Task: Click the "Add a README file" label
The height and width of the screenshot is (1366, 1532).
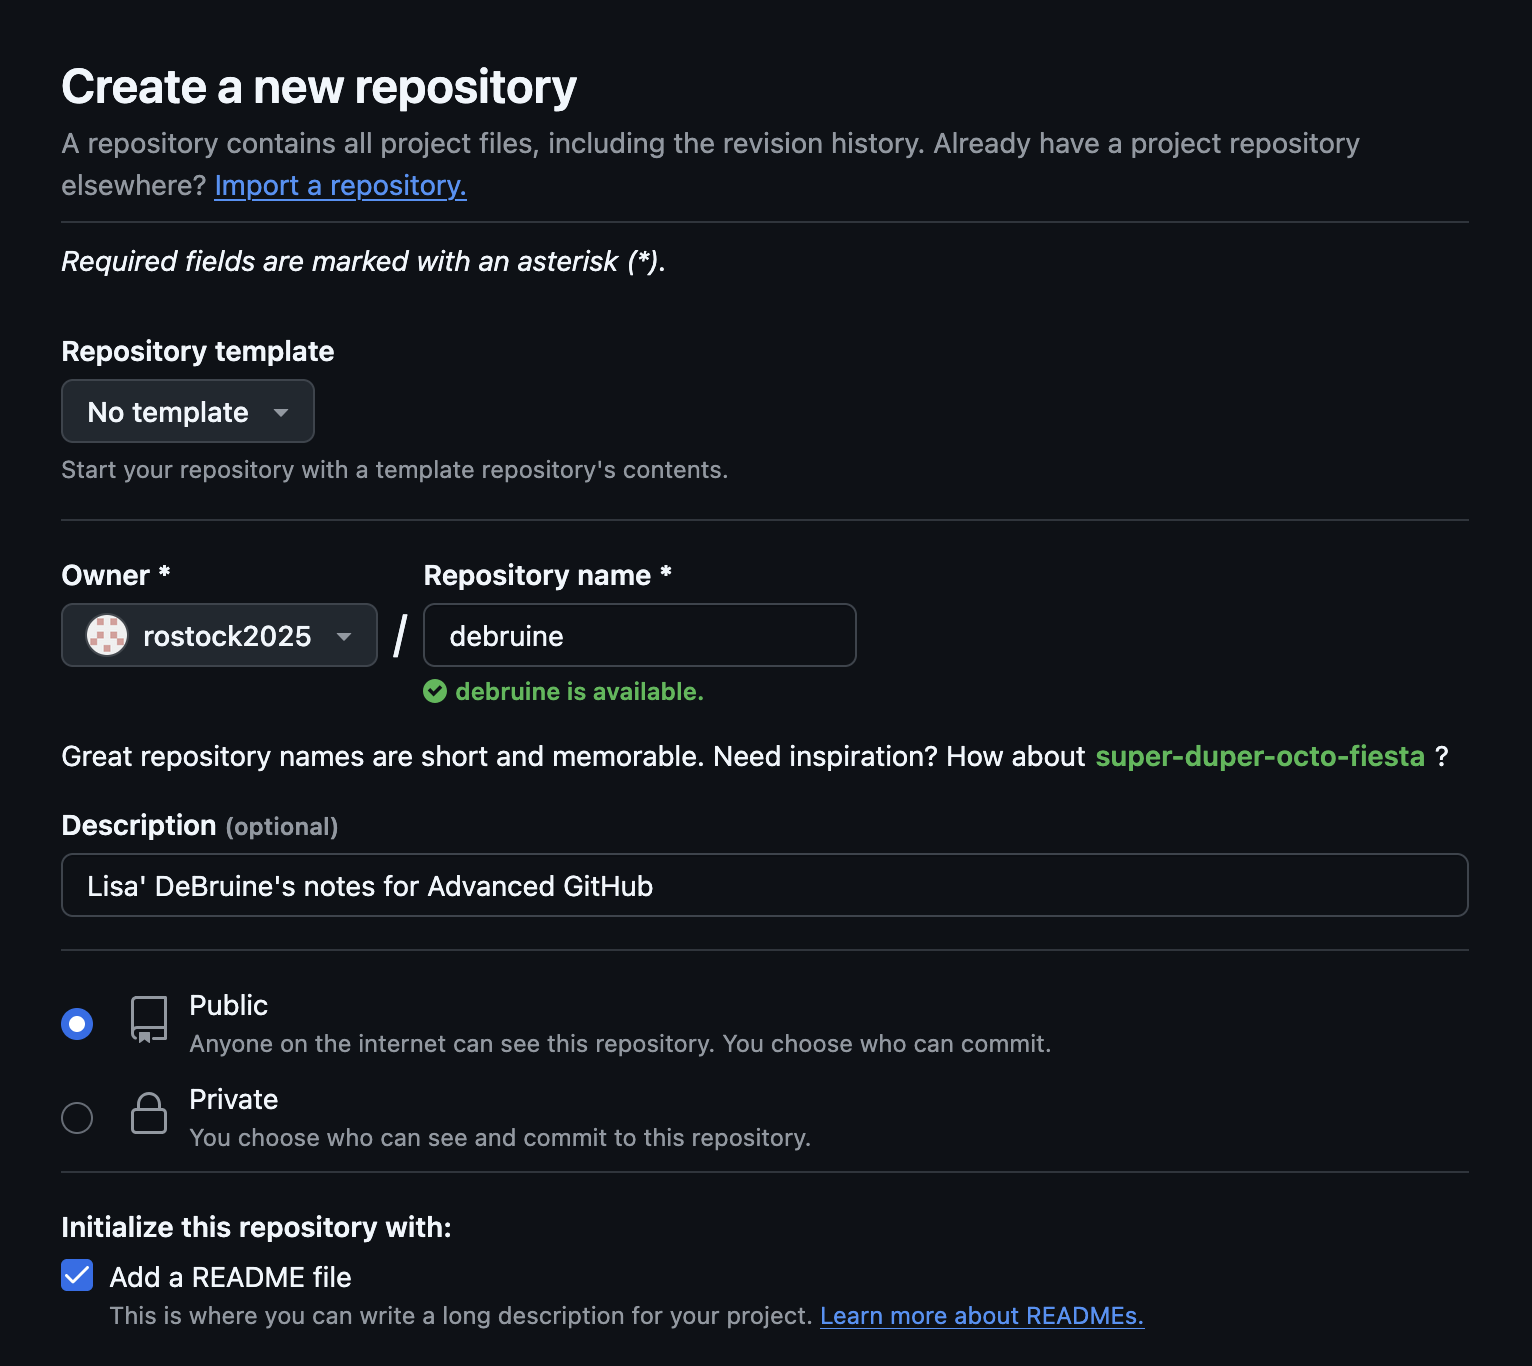Action: [x=230, y=1277]
